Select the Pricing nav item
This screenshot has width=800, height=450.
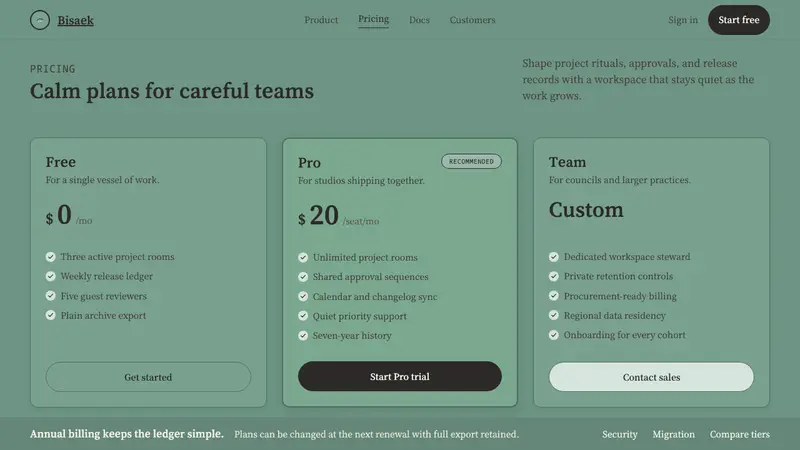pyautogui.click(x=373, y=19)
